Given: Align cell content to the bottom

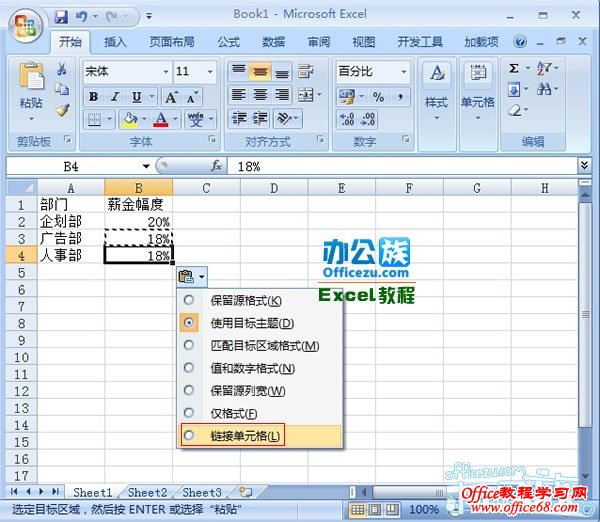Looking at the screenshot, I should [x=282, y=71].
